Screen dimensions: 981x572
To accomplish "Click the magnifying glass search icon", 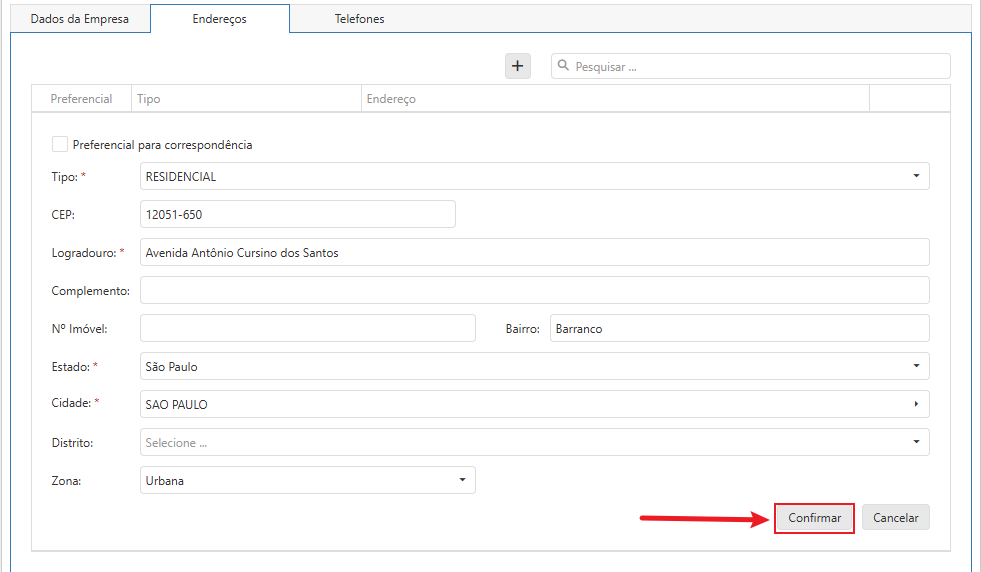I will (564, 66).
